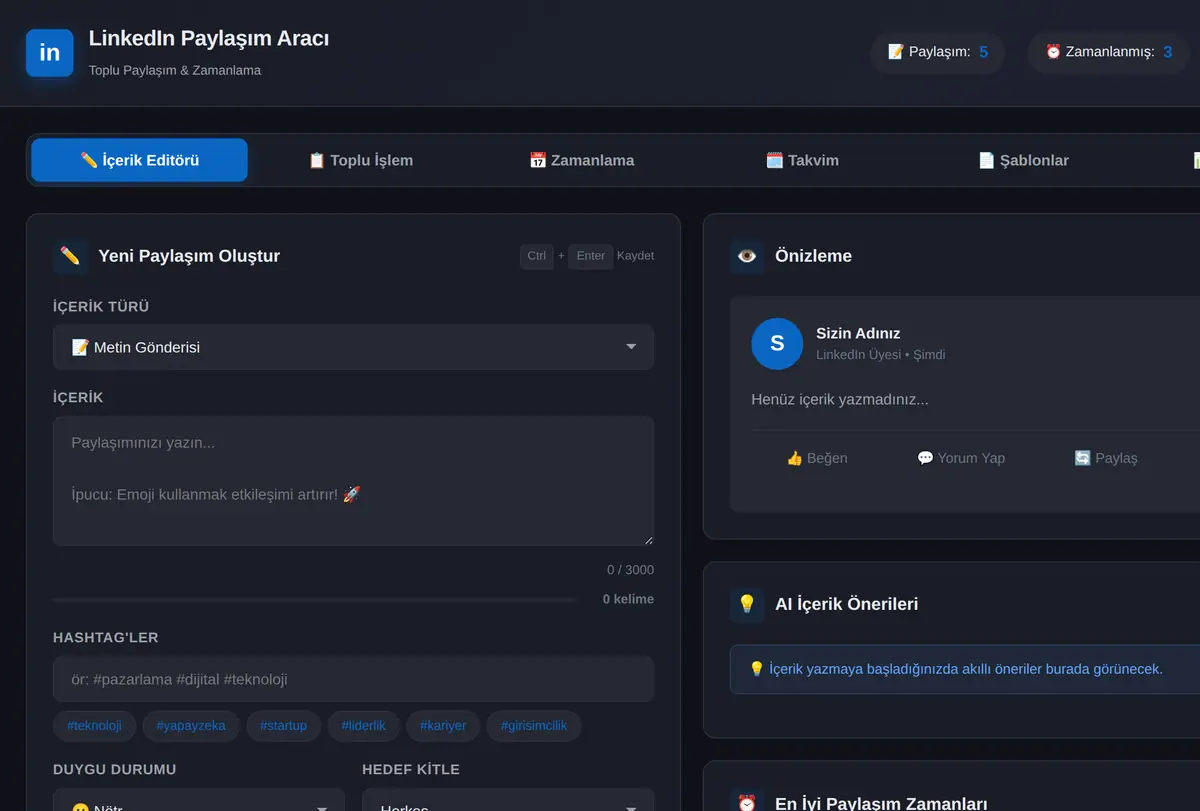This screenshot has width=1200, height=811.
Task: Click the Zamanlanmış count badge
Action: (1109, 52)
